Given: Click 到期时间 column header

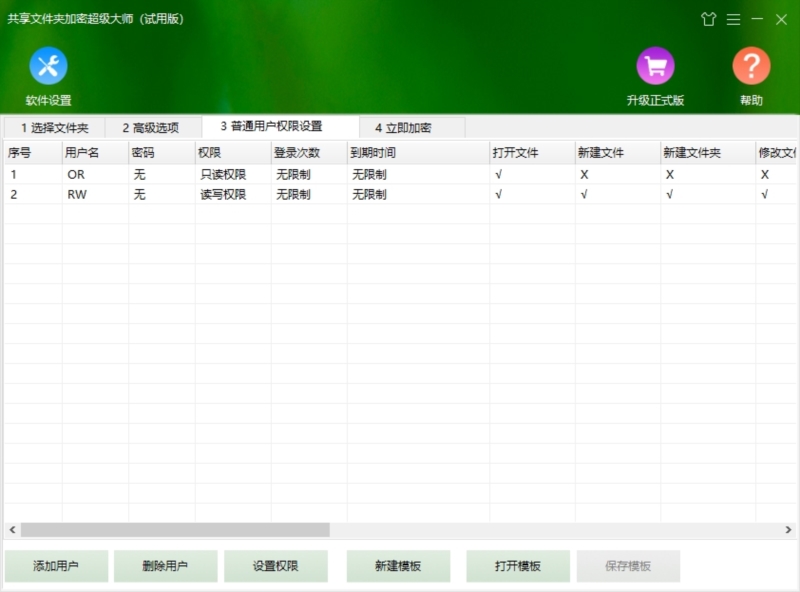Looking at the screenshot, I should [x=418, y=153].
